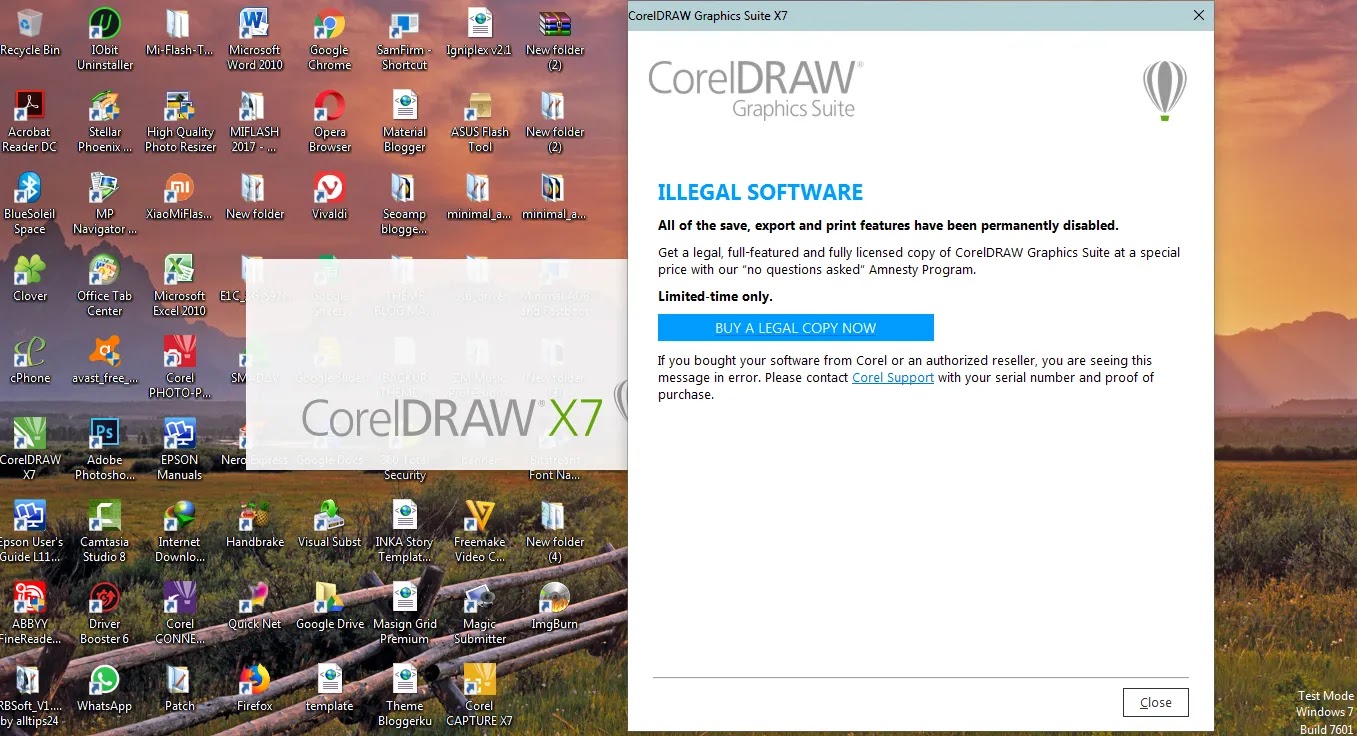Select the INKA Story Templat... icon

click(404, 531)
